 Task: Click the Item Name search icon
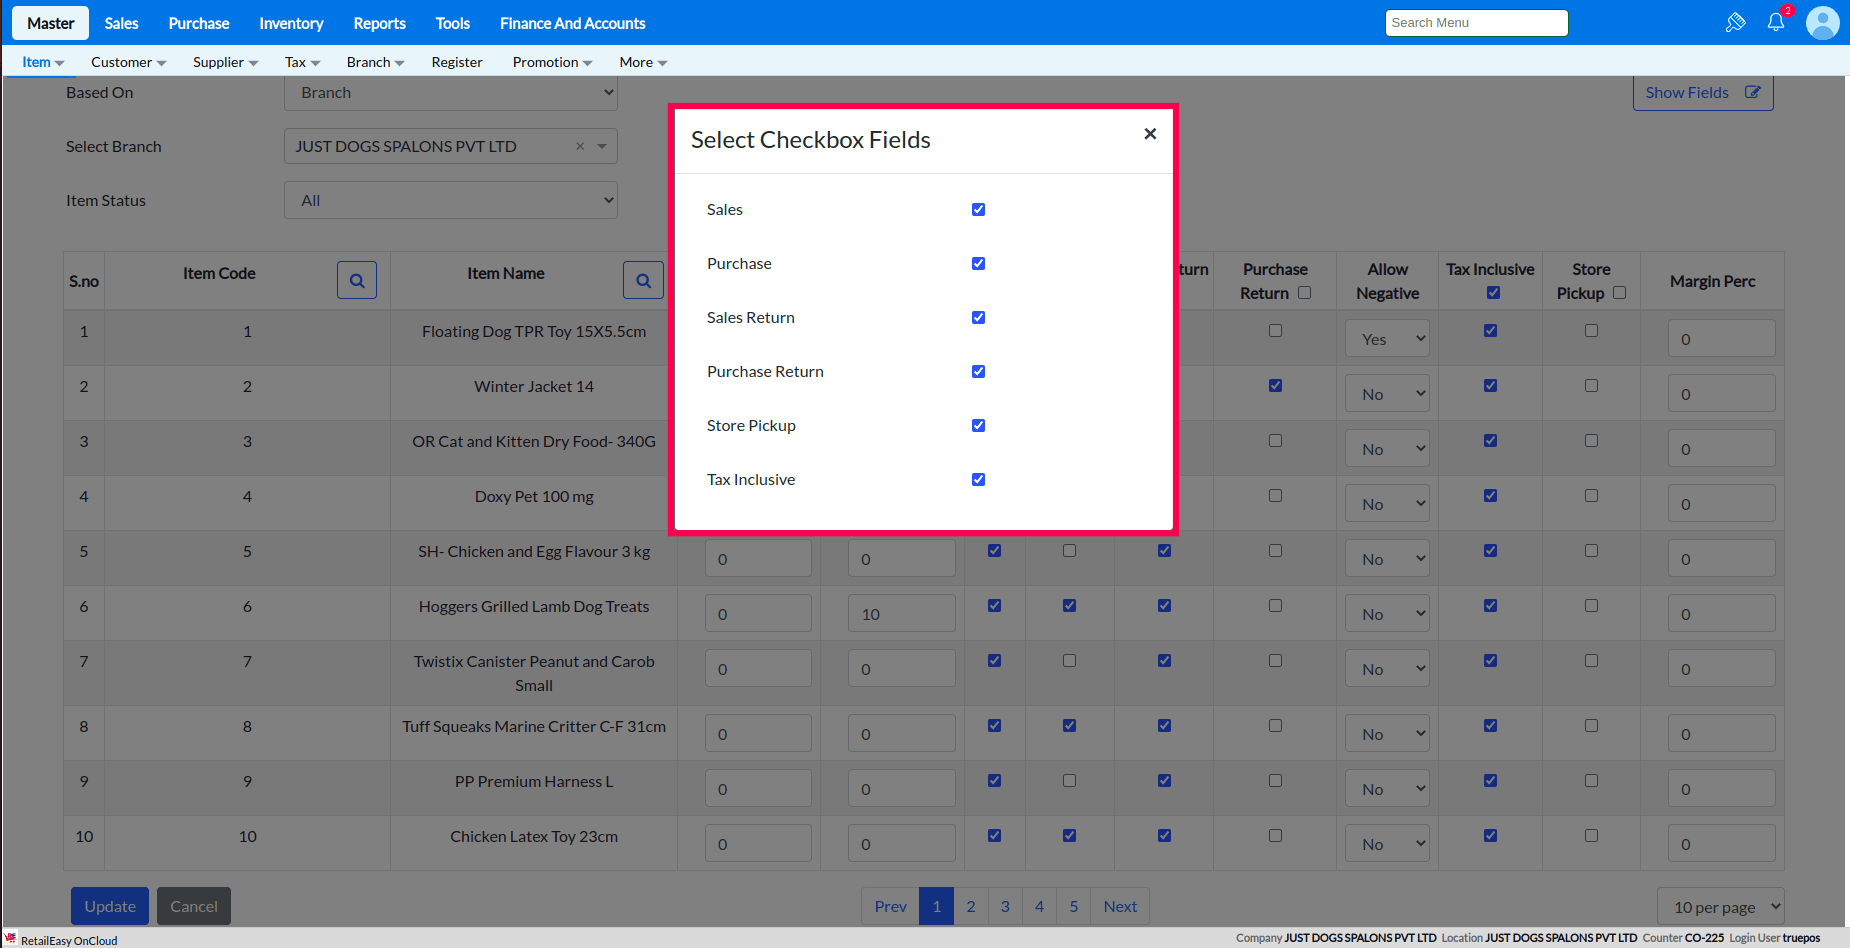[643, 281]
